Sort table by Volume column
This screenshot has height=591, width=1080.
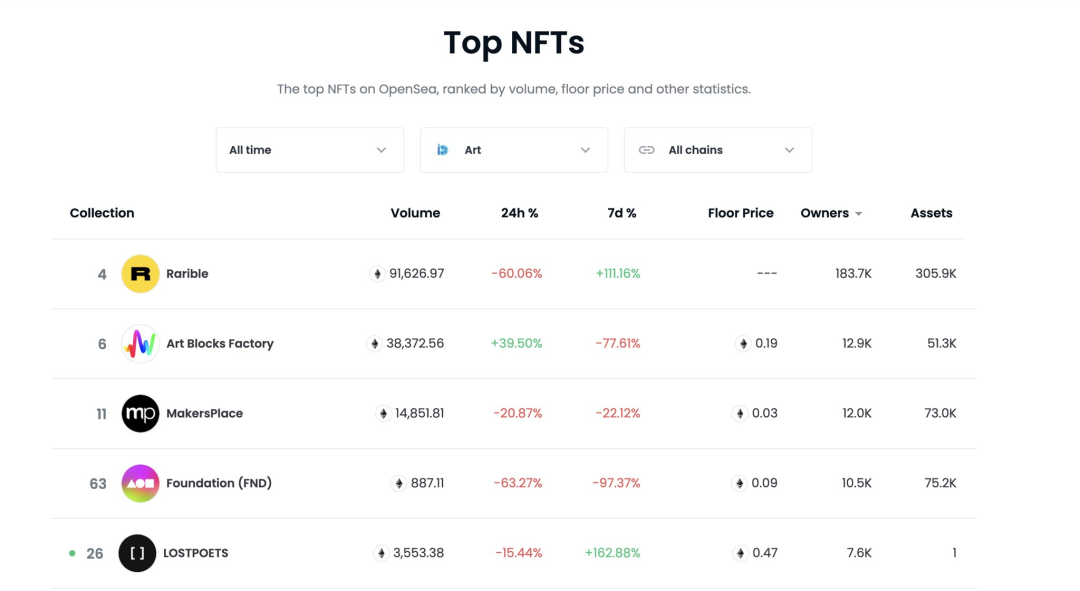[415, 213]
